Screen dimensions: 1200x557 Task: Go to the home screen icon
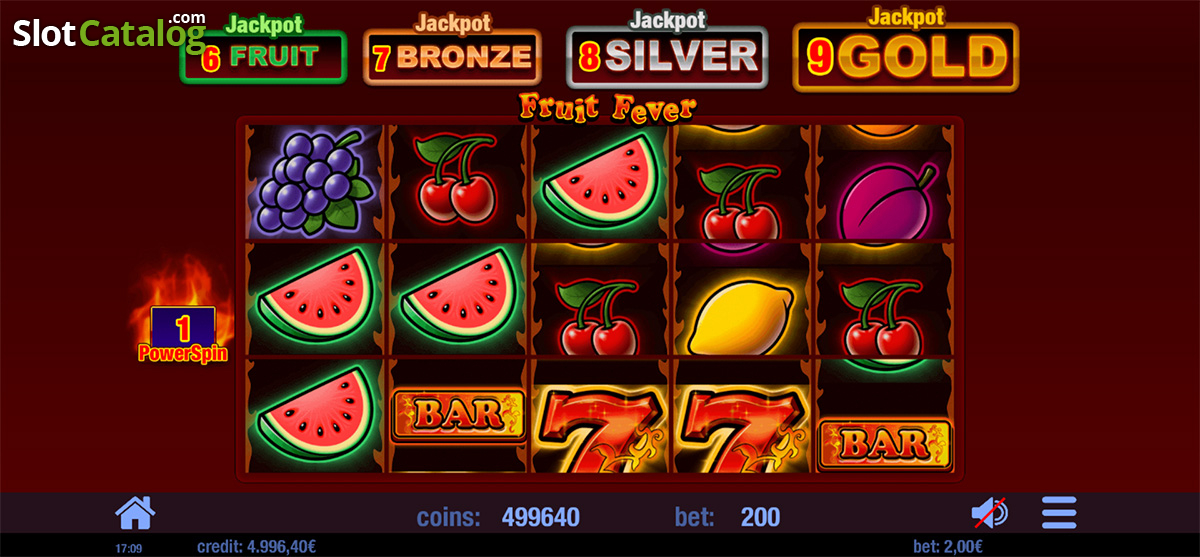tap(135, 514)
